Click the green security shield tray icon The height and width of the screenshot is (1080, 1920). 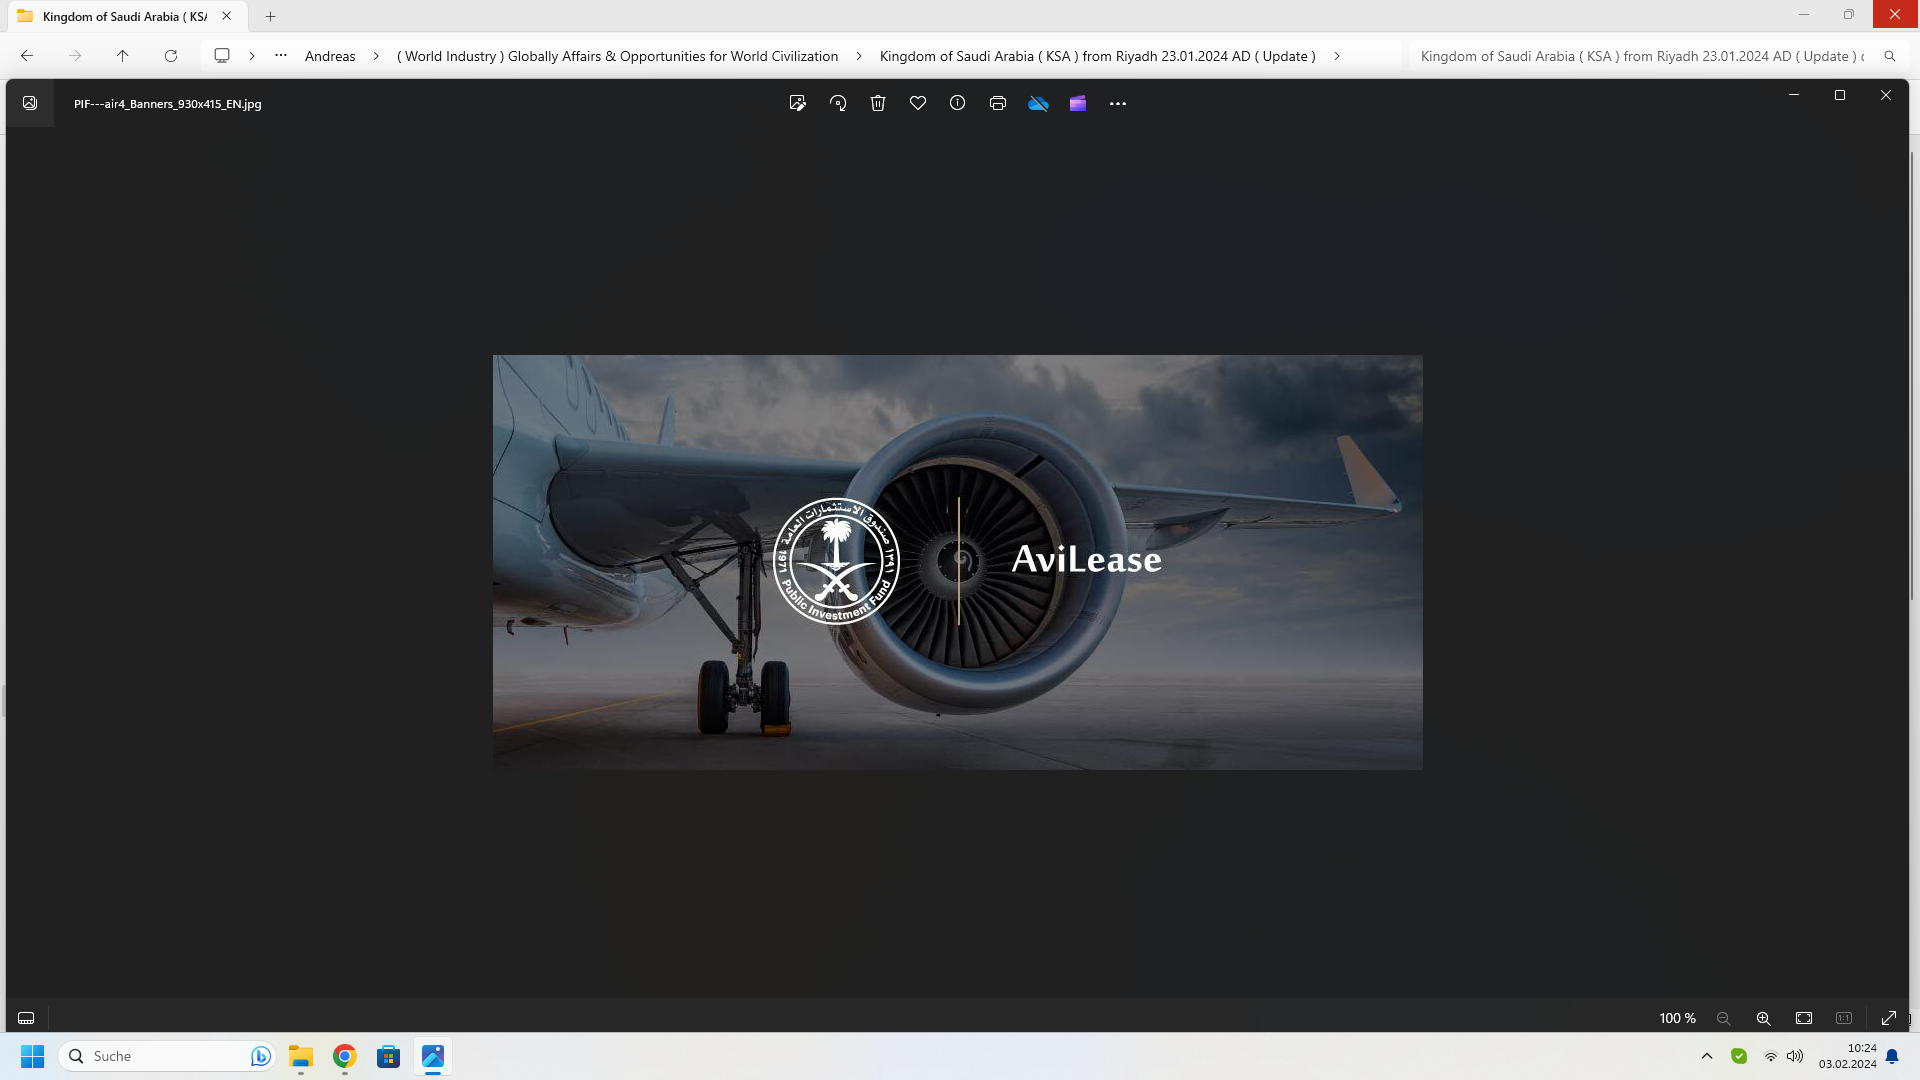[1739, 1056]
